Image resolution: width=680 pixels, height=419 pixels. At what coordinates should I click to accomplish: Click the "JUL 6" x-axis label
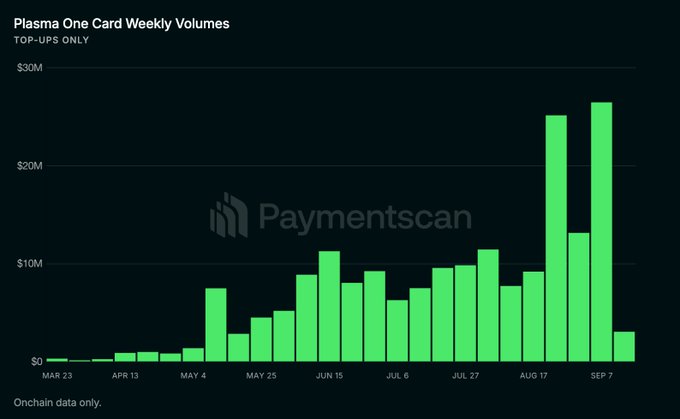click(x=397, y=376)
